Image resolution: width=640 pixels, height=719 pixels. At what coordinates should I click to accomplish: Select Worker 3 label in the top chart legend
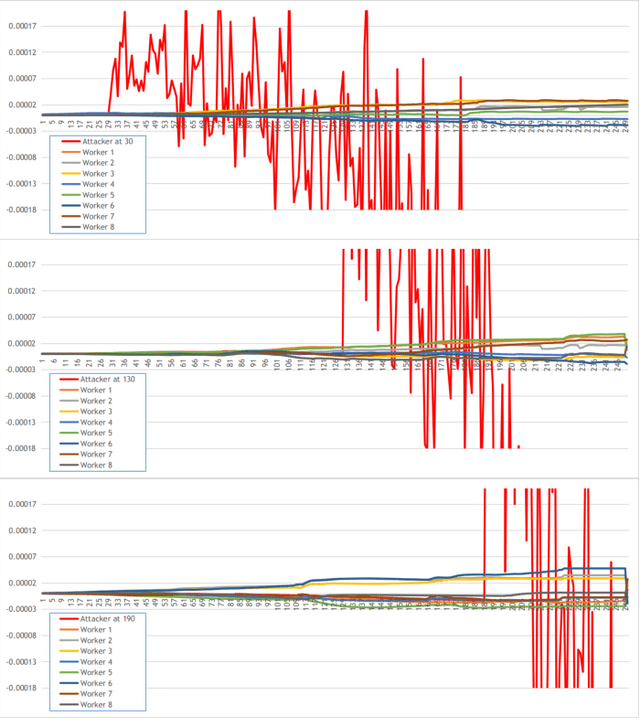pos(98,173)
